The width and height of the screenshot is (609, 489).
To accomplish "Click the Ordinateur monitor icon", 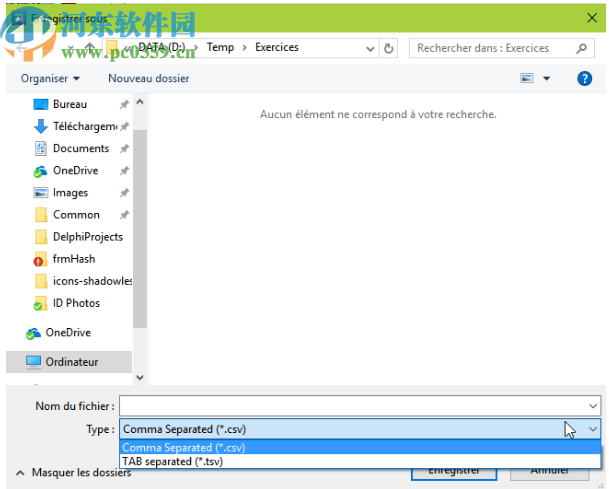I will (x=33, y=362).
